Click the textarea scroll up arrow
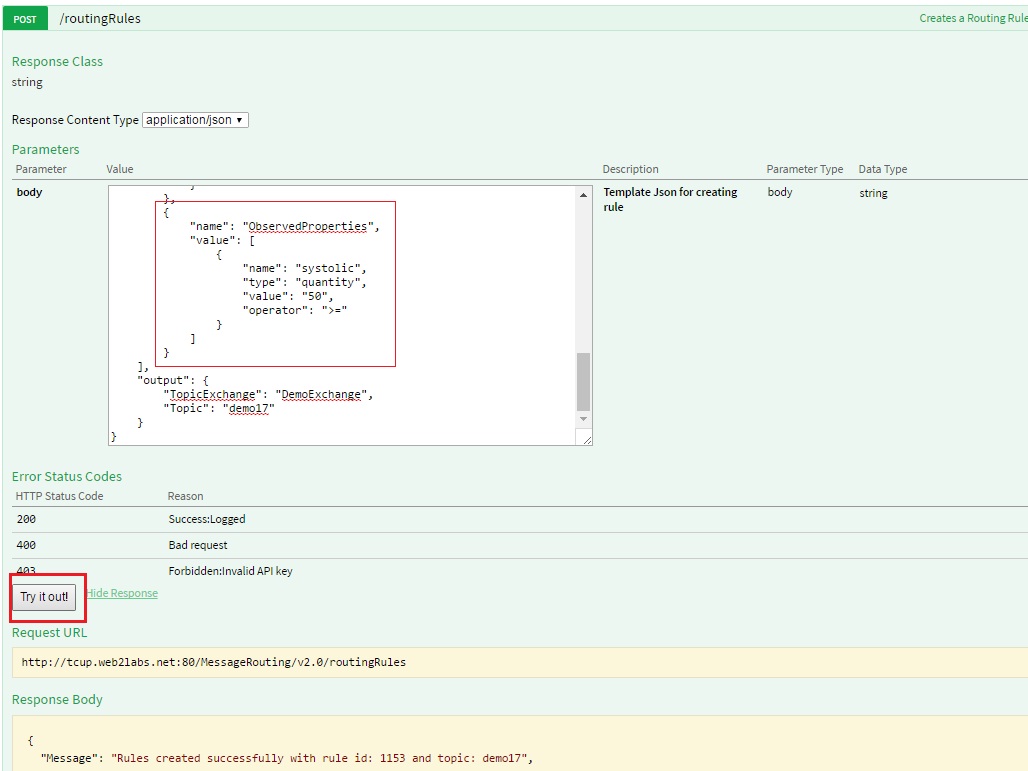This screenshot has height=771, width=1028. 583,195
